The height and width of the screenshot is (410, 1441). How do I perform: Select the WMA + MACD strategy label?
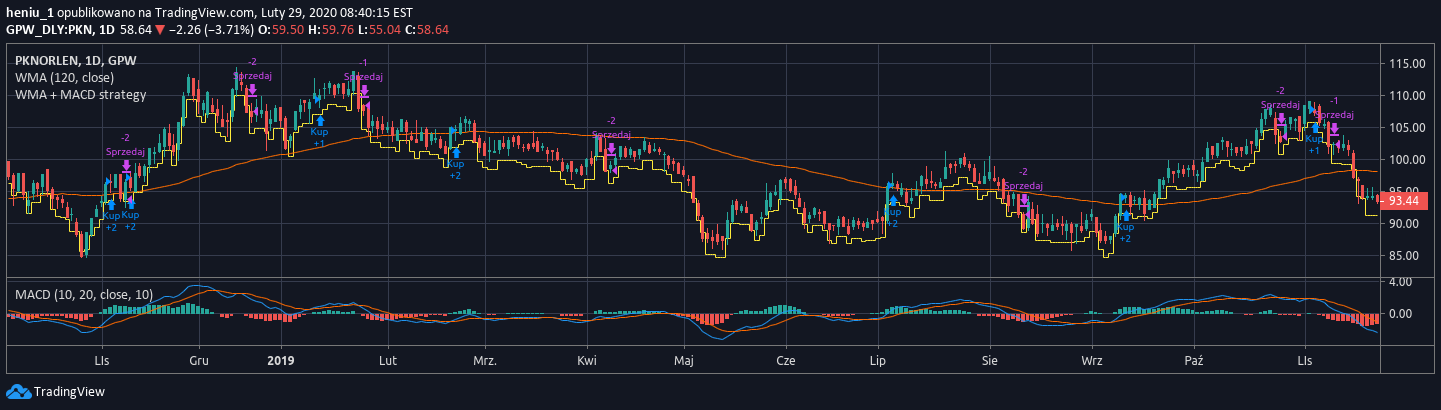pos(81,95)
